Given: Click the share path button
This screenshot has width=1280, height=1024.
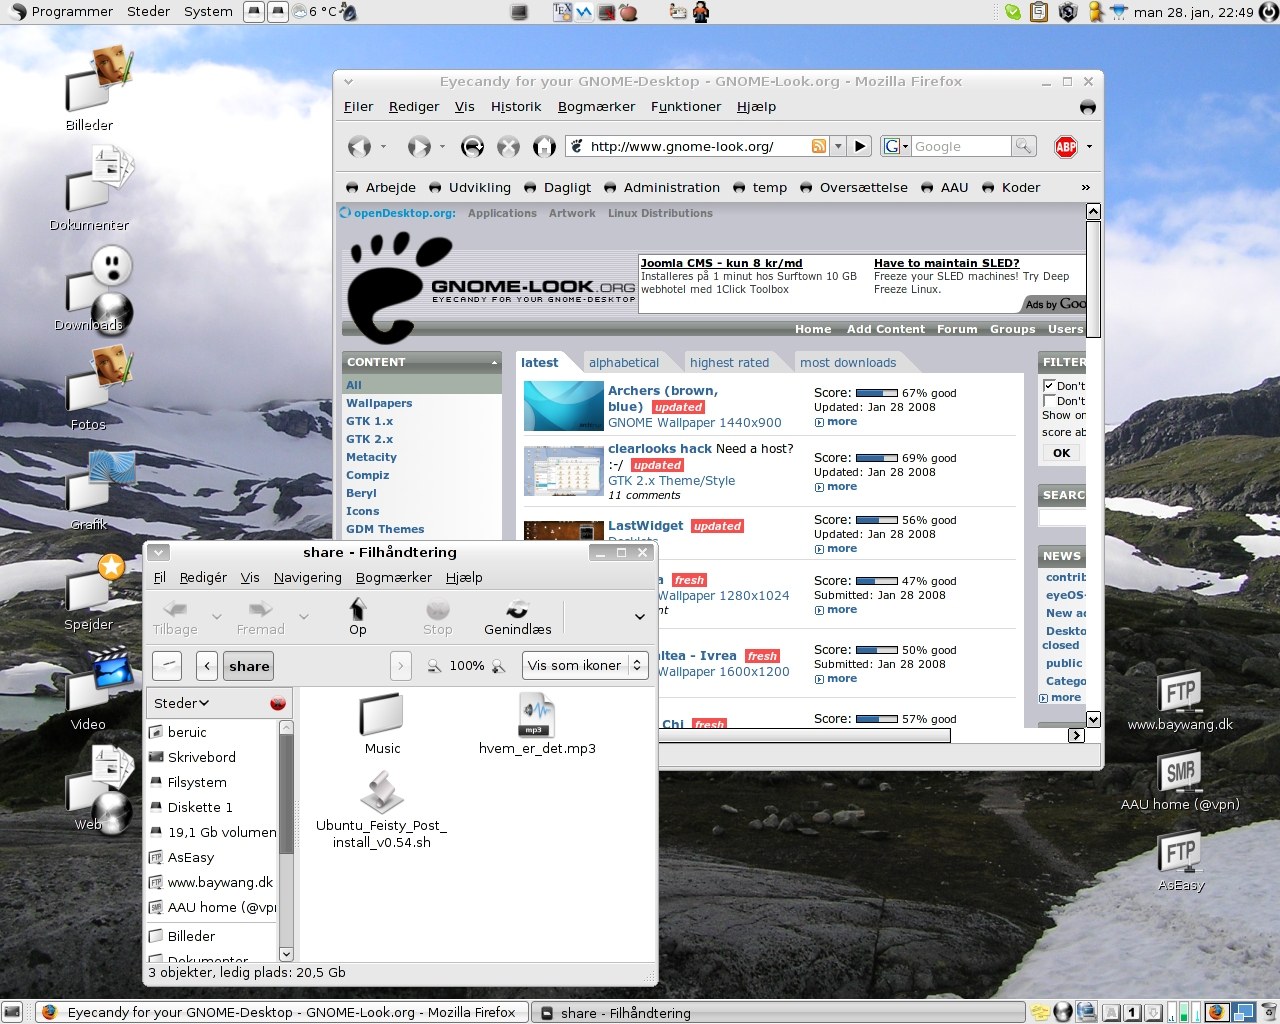Looking at the screenshot, I should [249, 666].
